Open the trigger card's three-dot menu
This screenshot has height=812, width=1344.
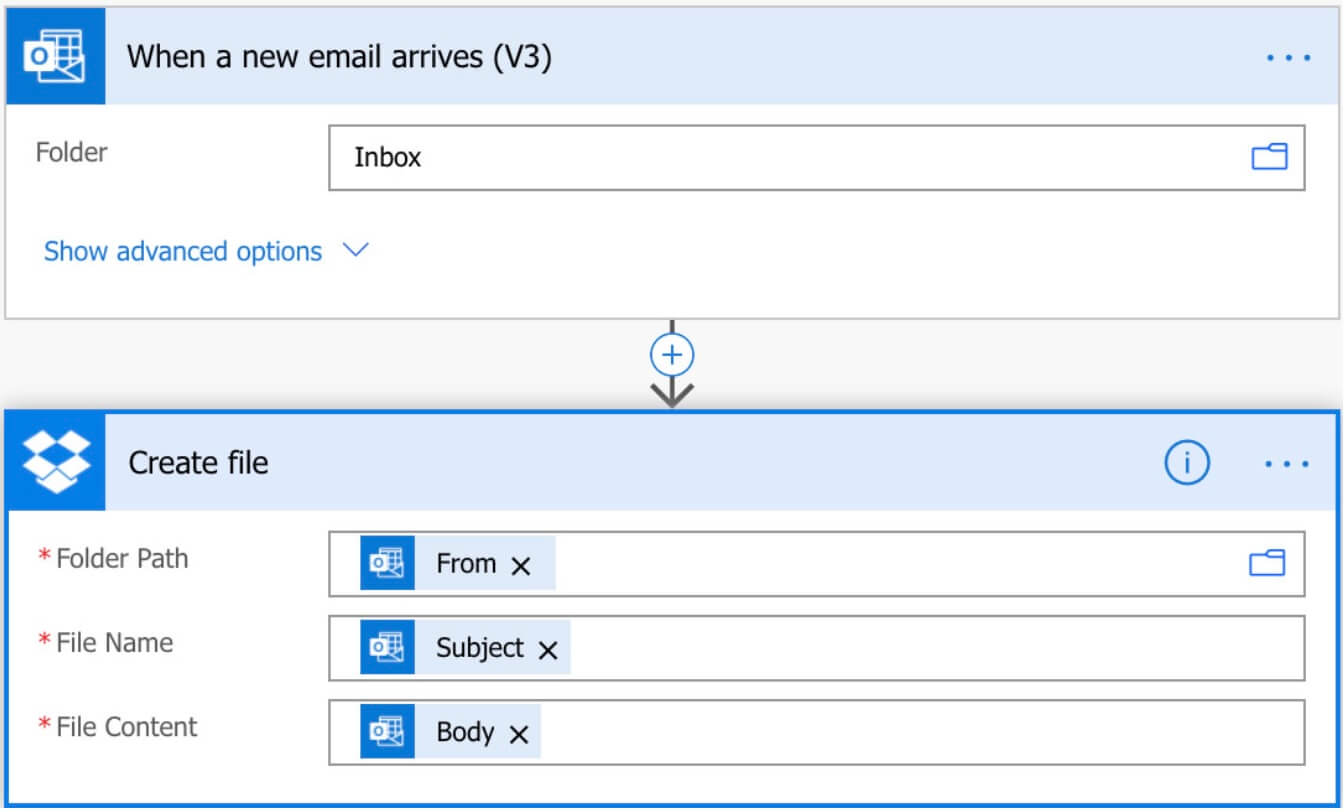pos(1288,57)
